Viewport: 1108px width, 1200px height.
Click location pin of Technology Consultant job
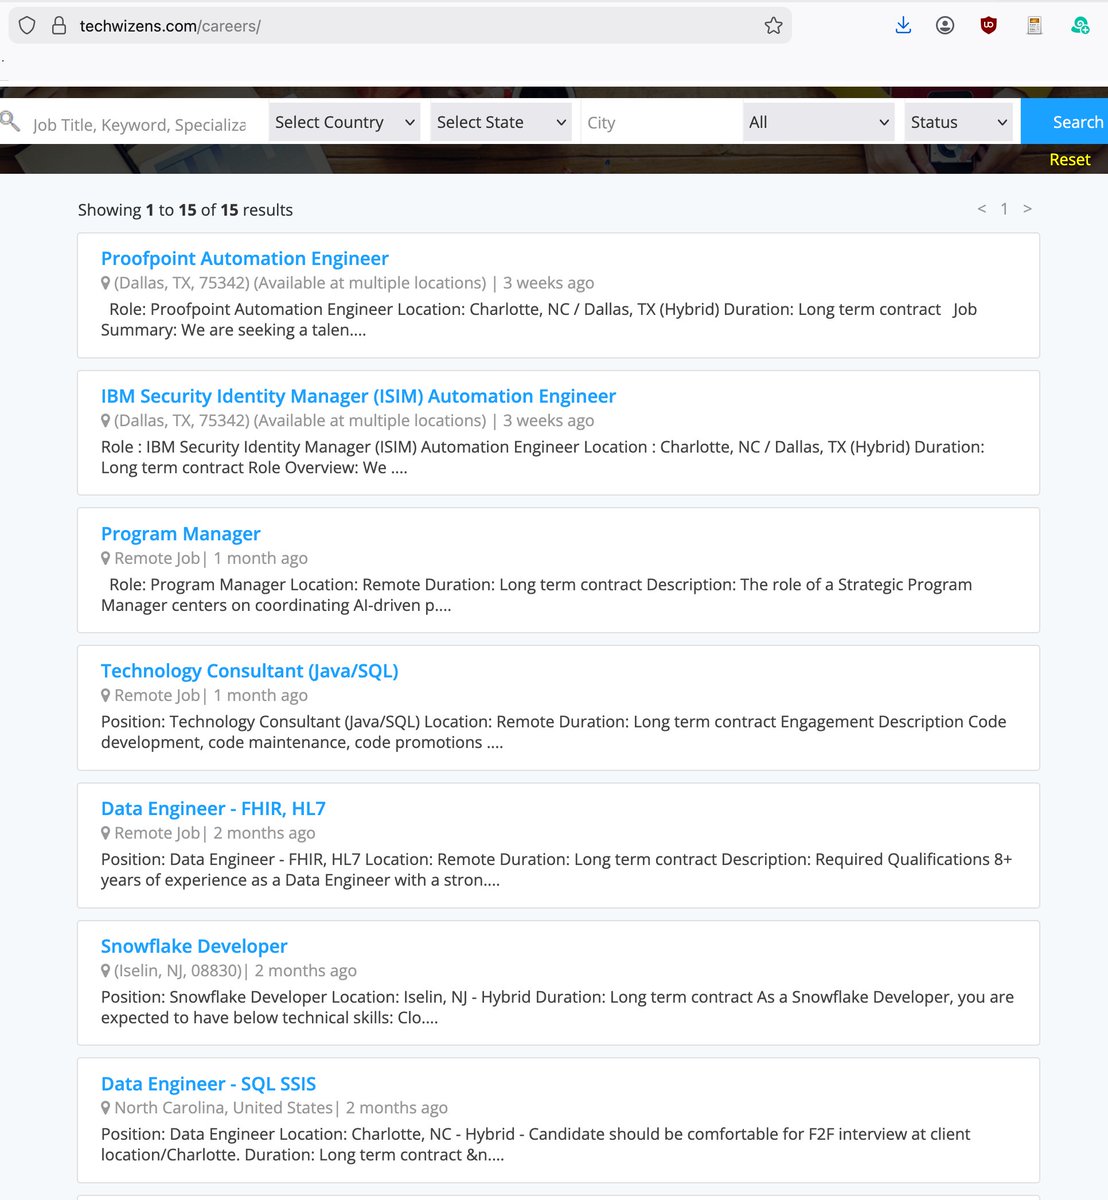(106, 695)
